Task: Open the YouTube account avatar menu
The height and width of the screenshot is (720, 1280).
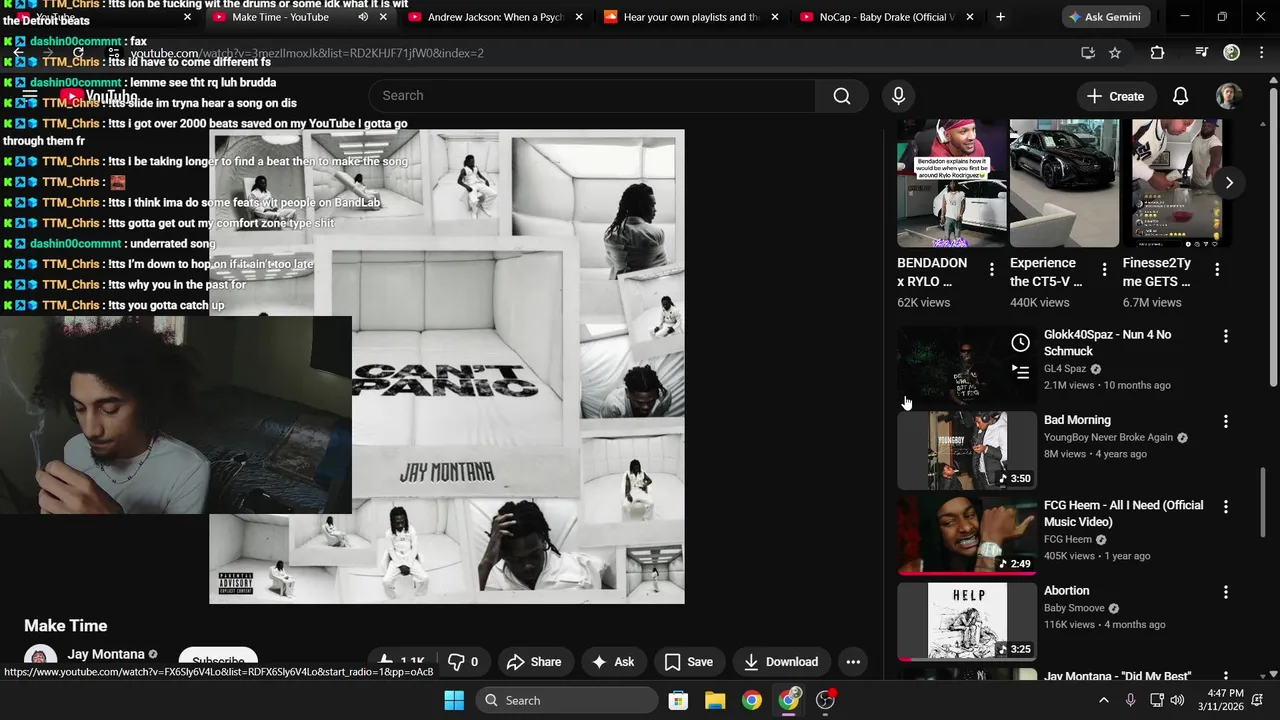Action: (1228, 96)
